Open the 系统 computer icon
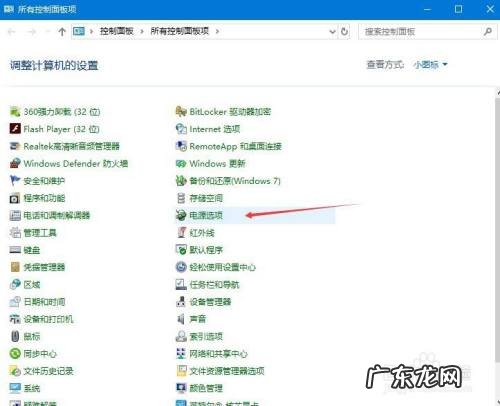 (x=15, y=388)
